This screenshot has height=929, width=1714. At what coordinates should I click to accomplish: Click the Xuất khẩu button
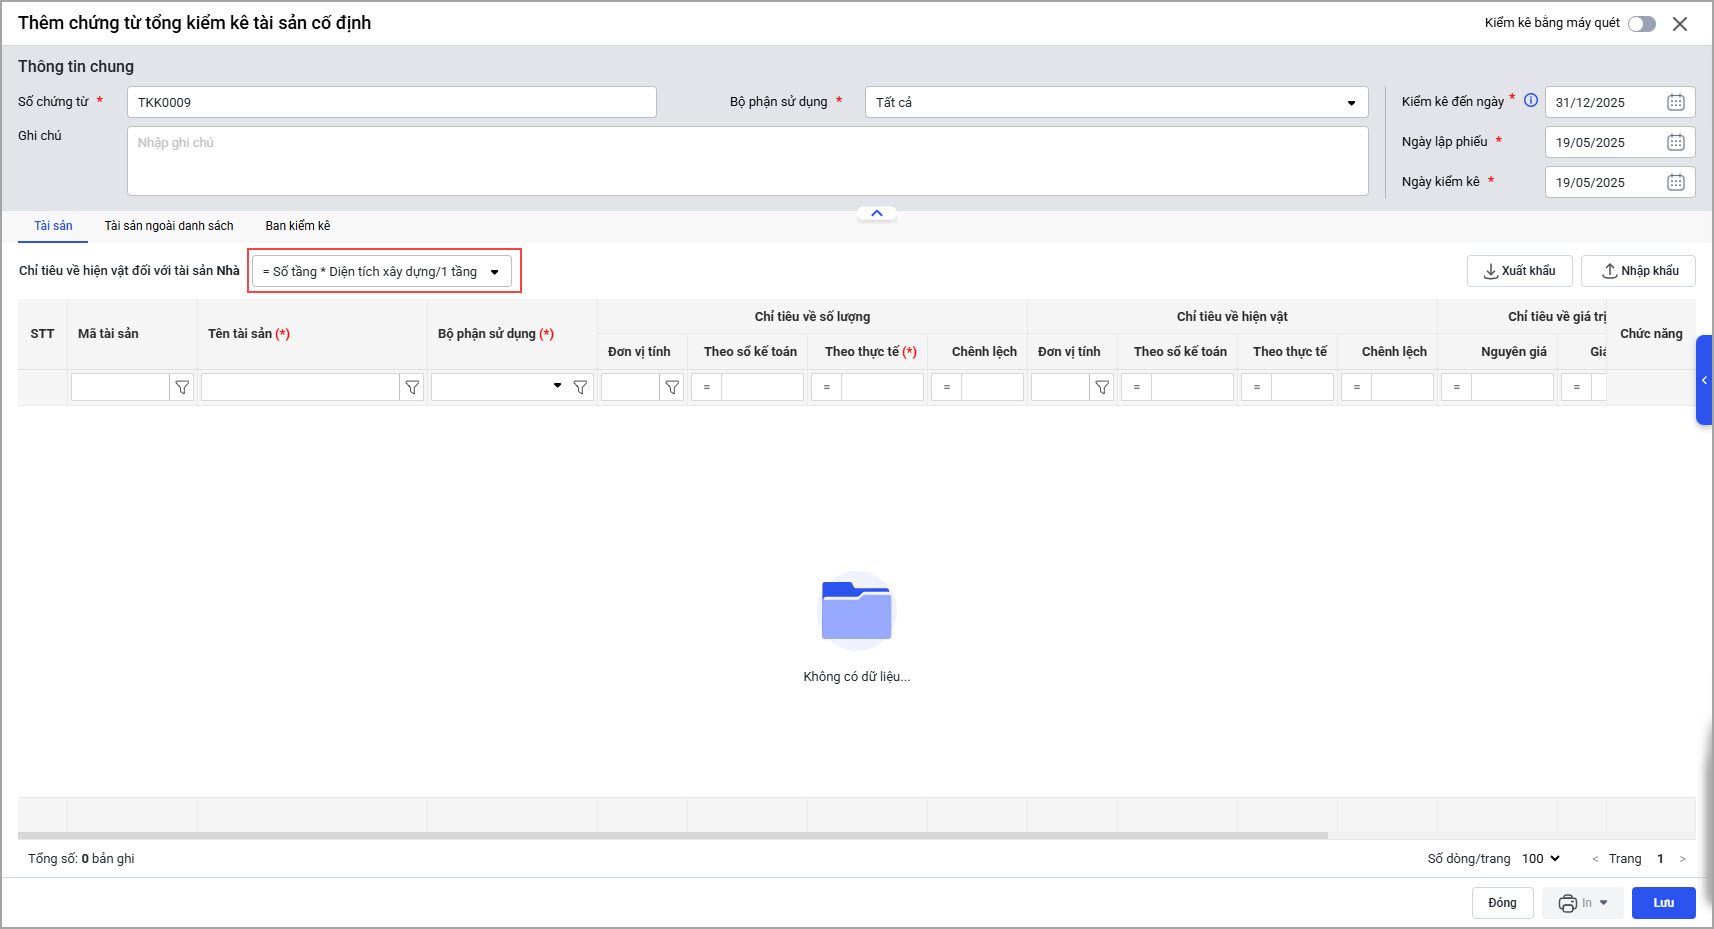click(x=1519, y=271)
